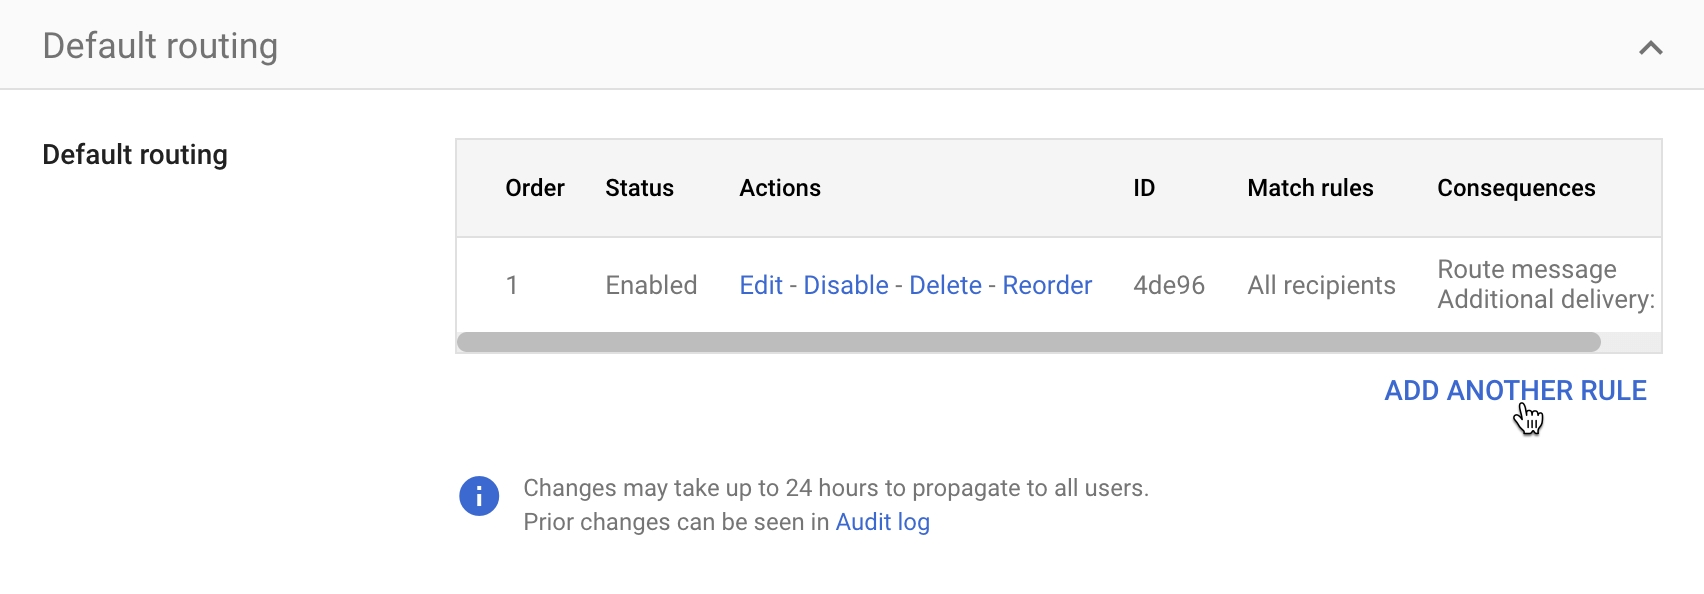Click the Match rules column header
The width and height of the screenshot is (1704, 594).
1310,188
